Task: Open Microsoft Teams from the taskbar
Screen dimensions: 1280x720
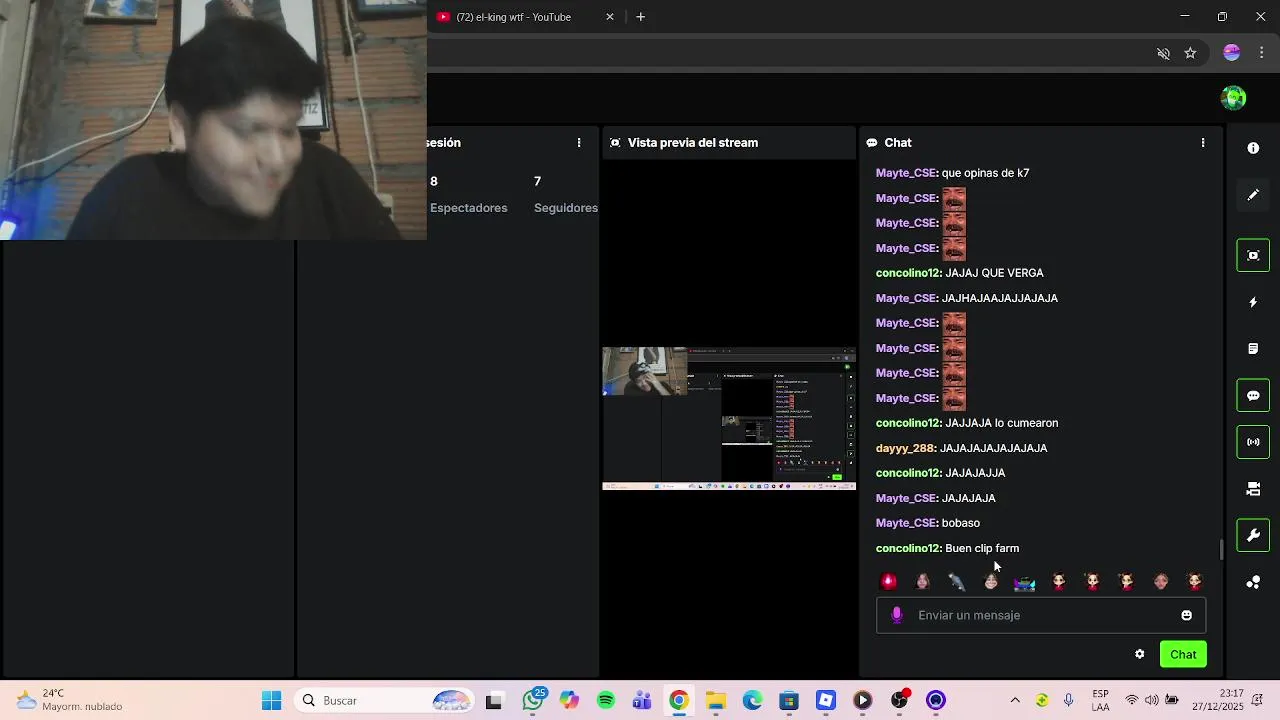Action: click(642, 701)
